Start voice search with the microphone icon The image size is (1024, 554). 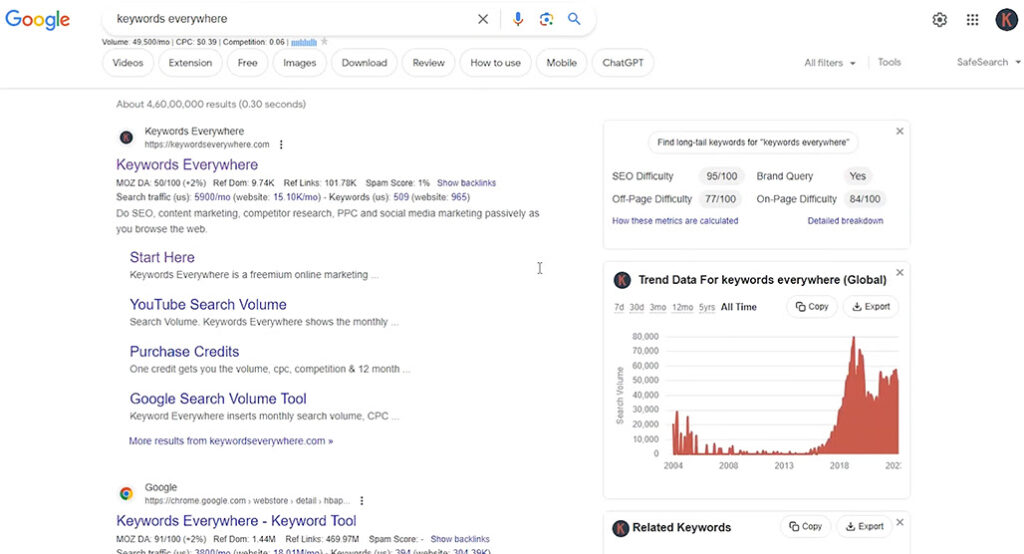[518, 19]
